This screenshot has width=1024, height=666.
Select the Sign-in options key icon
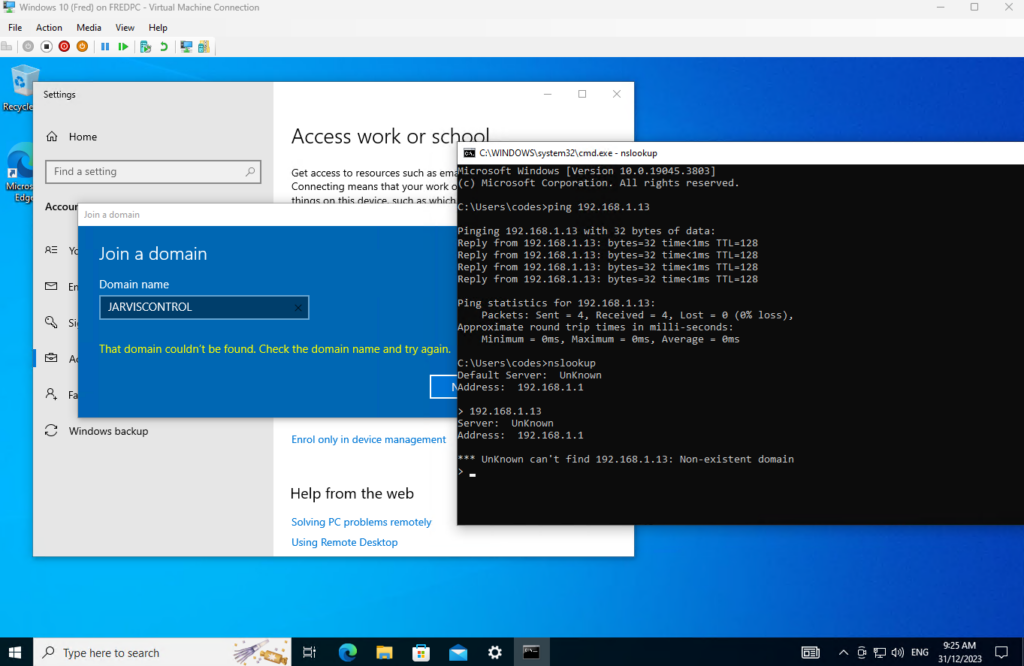pos(51,322)
